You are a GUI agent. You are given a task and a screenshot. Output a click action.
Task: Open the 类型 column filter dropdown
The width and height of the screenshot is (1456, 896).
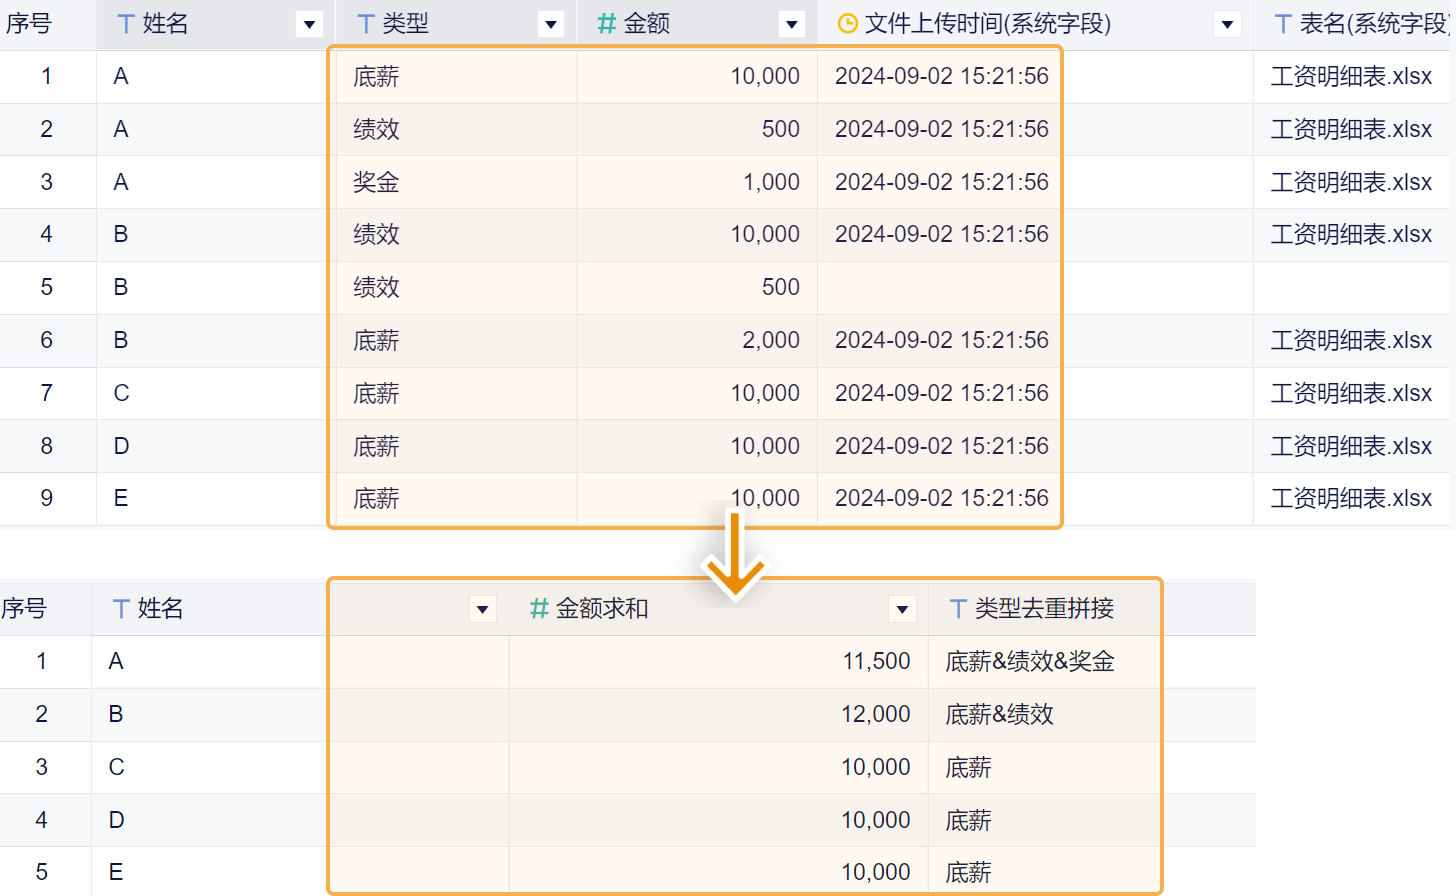coord(551,24)
